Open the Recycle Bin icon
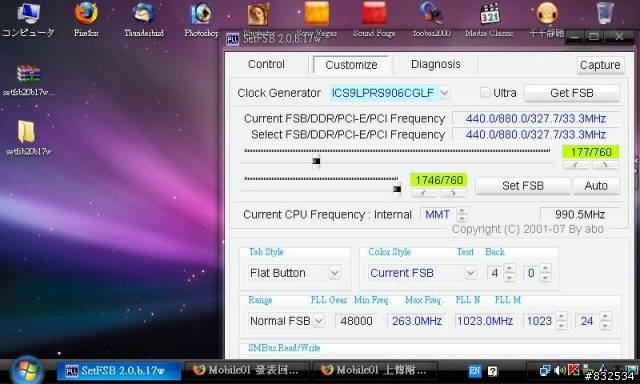Viewport: 640px width, 384px height. pos(604,13)
